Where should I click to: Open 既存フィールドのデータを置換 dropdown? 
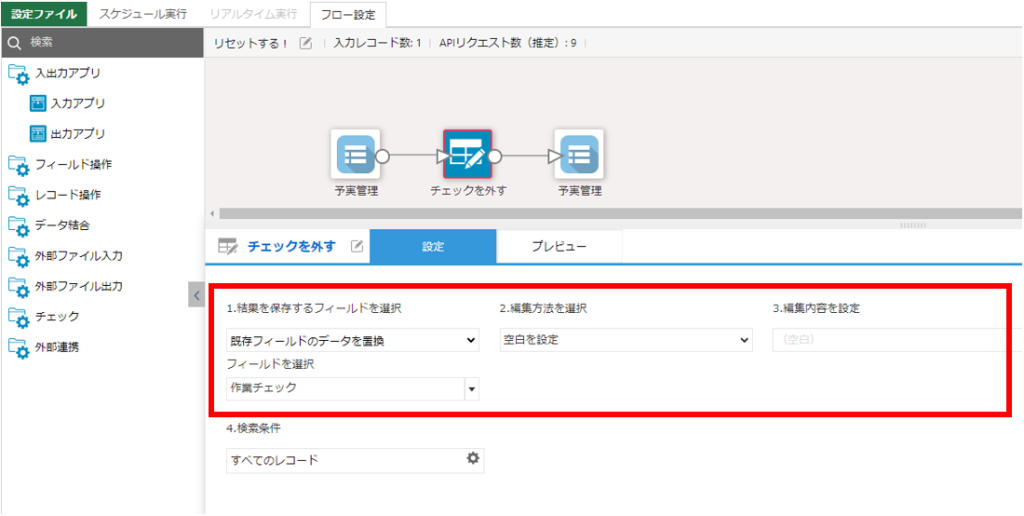pos(353,340)
